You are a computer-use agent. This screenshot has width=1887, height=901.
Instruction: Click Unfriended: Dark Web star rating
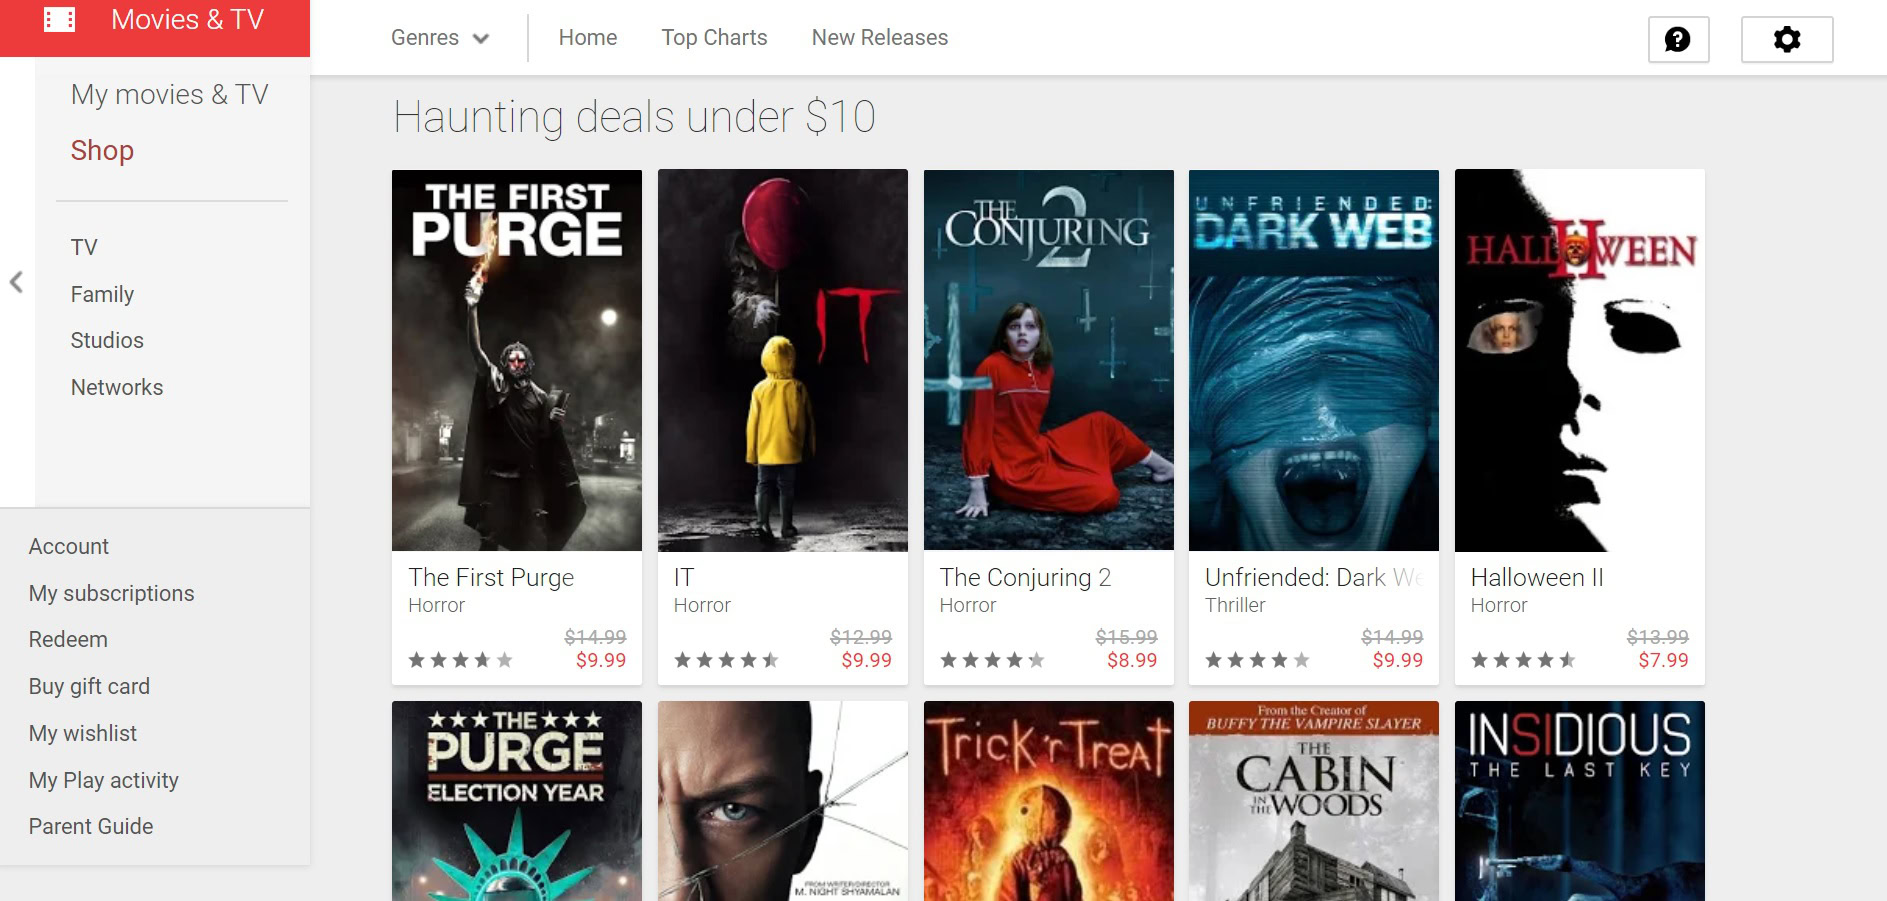tap(1257, 660)
